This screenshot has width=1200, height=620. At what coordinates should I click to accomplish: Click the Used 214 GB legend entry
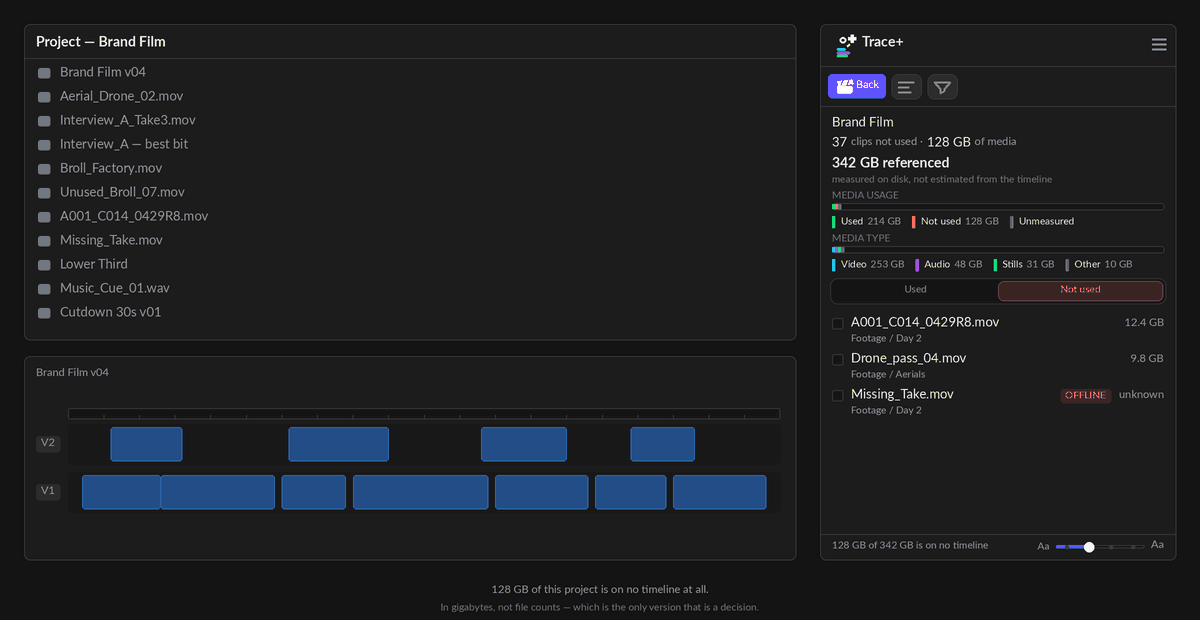(x=866, y=221)
